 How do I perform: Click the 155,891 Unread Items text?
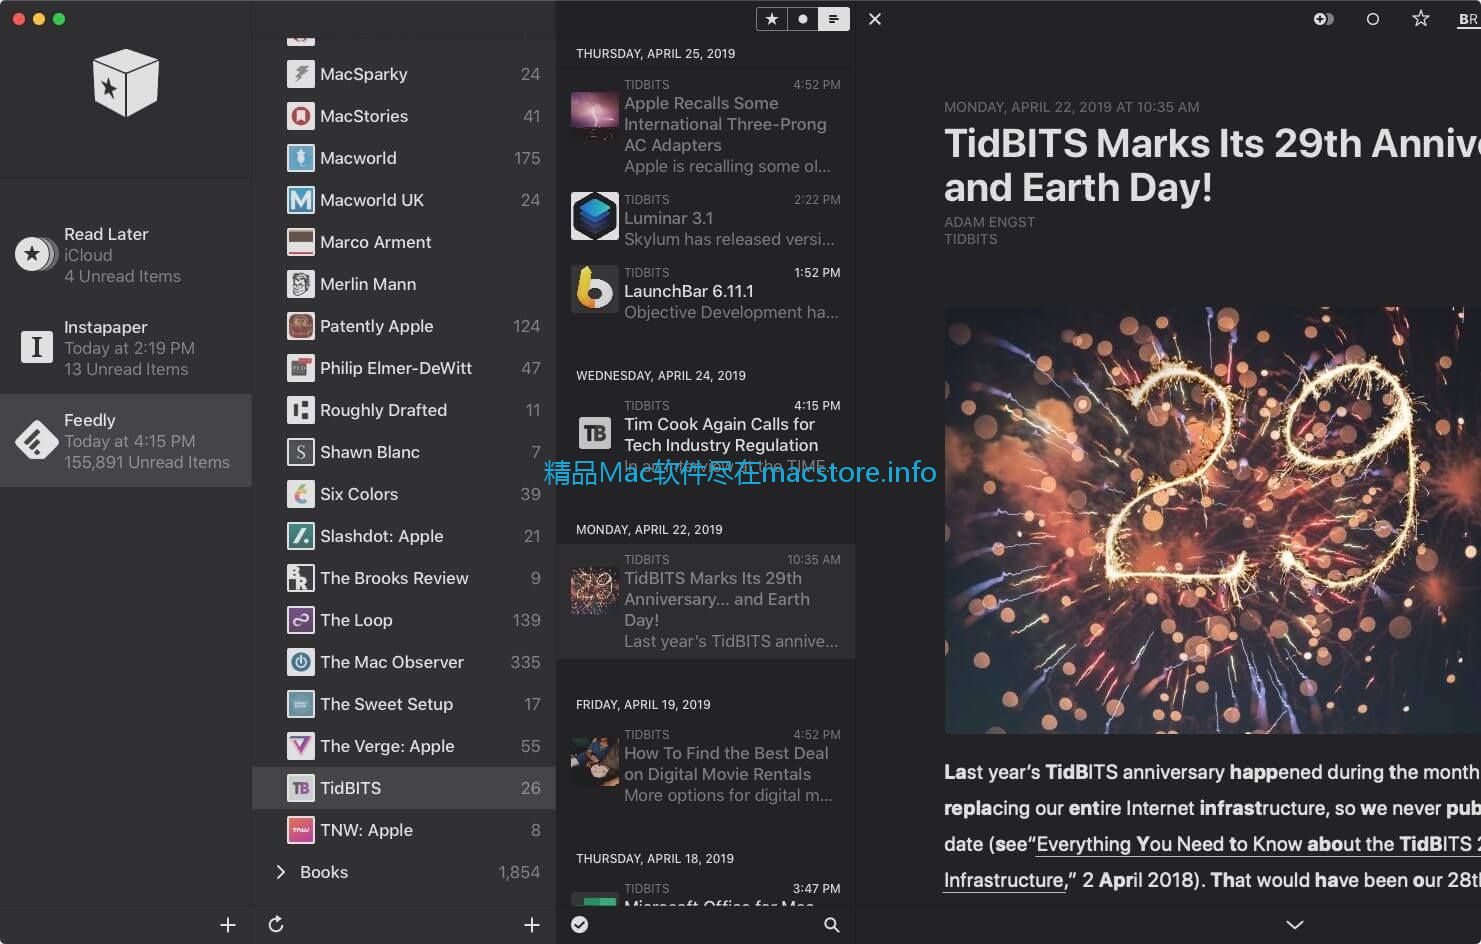point(147,462)
